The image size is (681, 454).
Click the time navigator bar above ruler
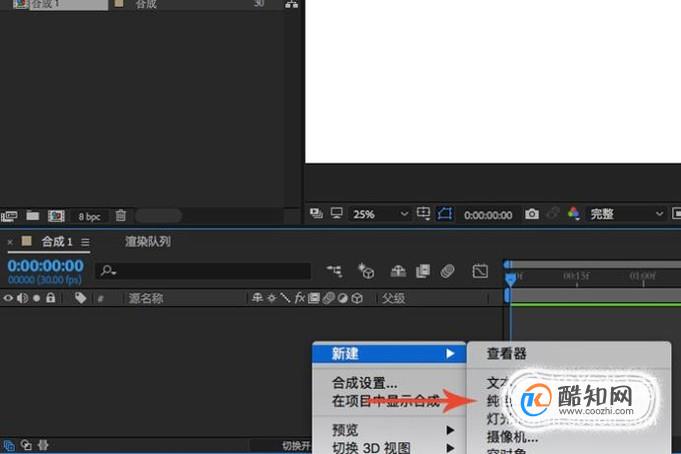[x=595, y=264]
